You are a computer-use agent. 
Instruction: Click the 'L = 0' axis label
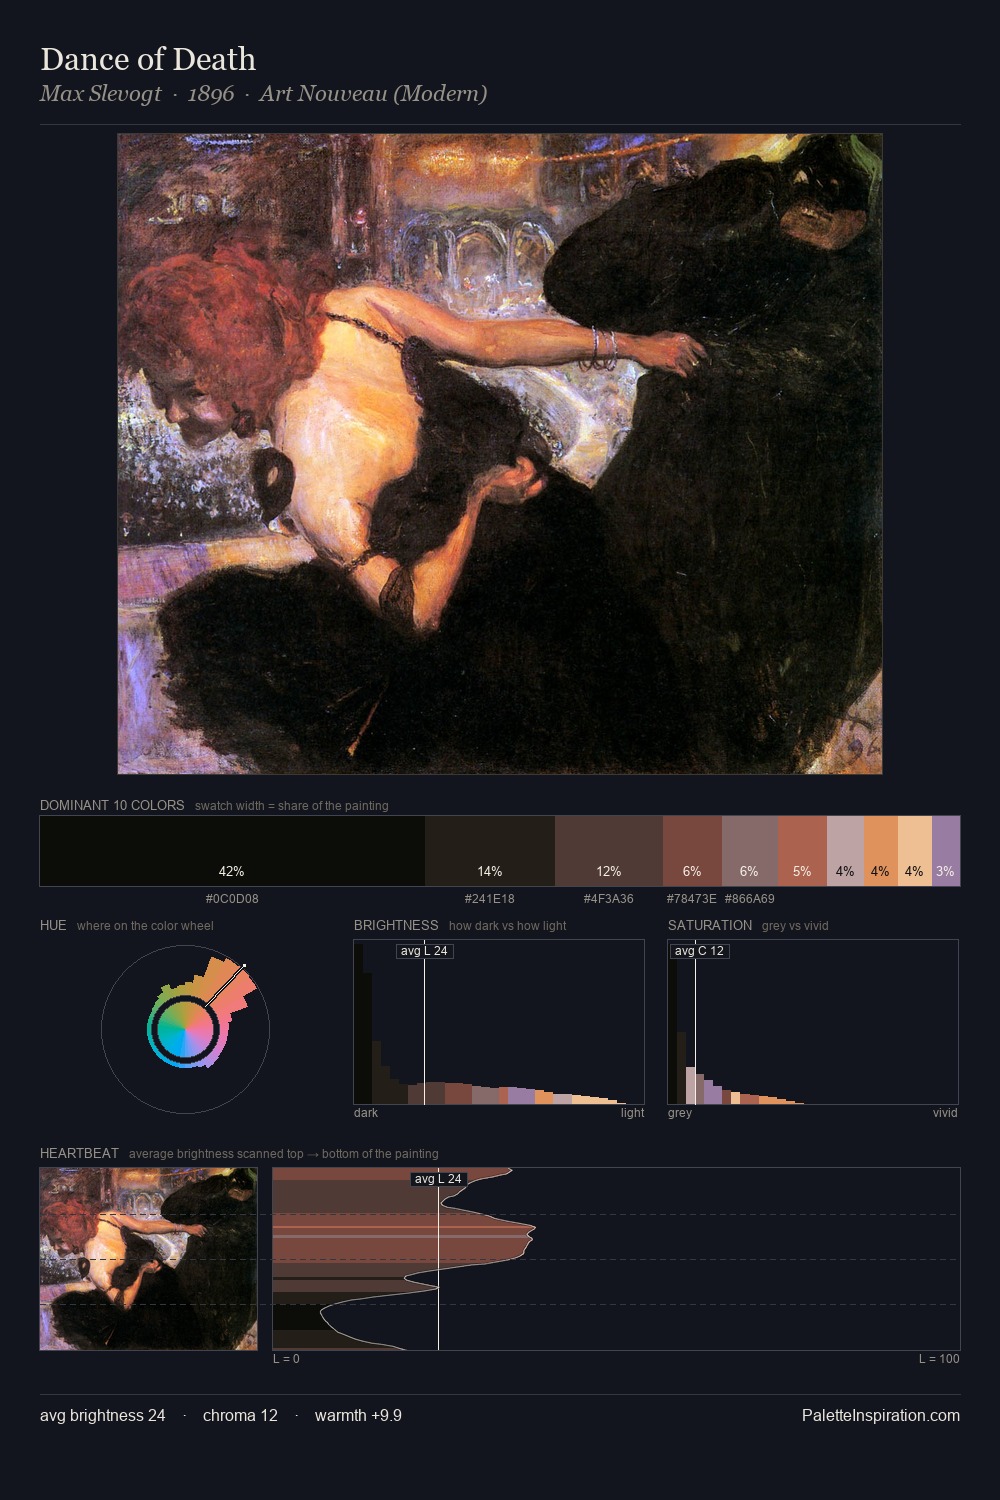point(286,1359)
